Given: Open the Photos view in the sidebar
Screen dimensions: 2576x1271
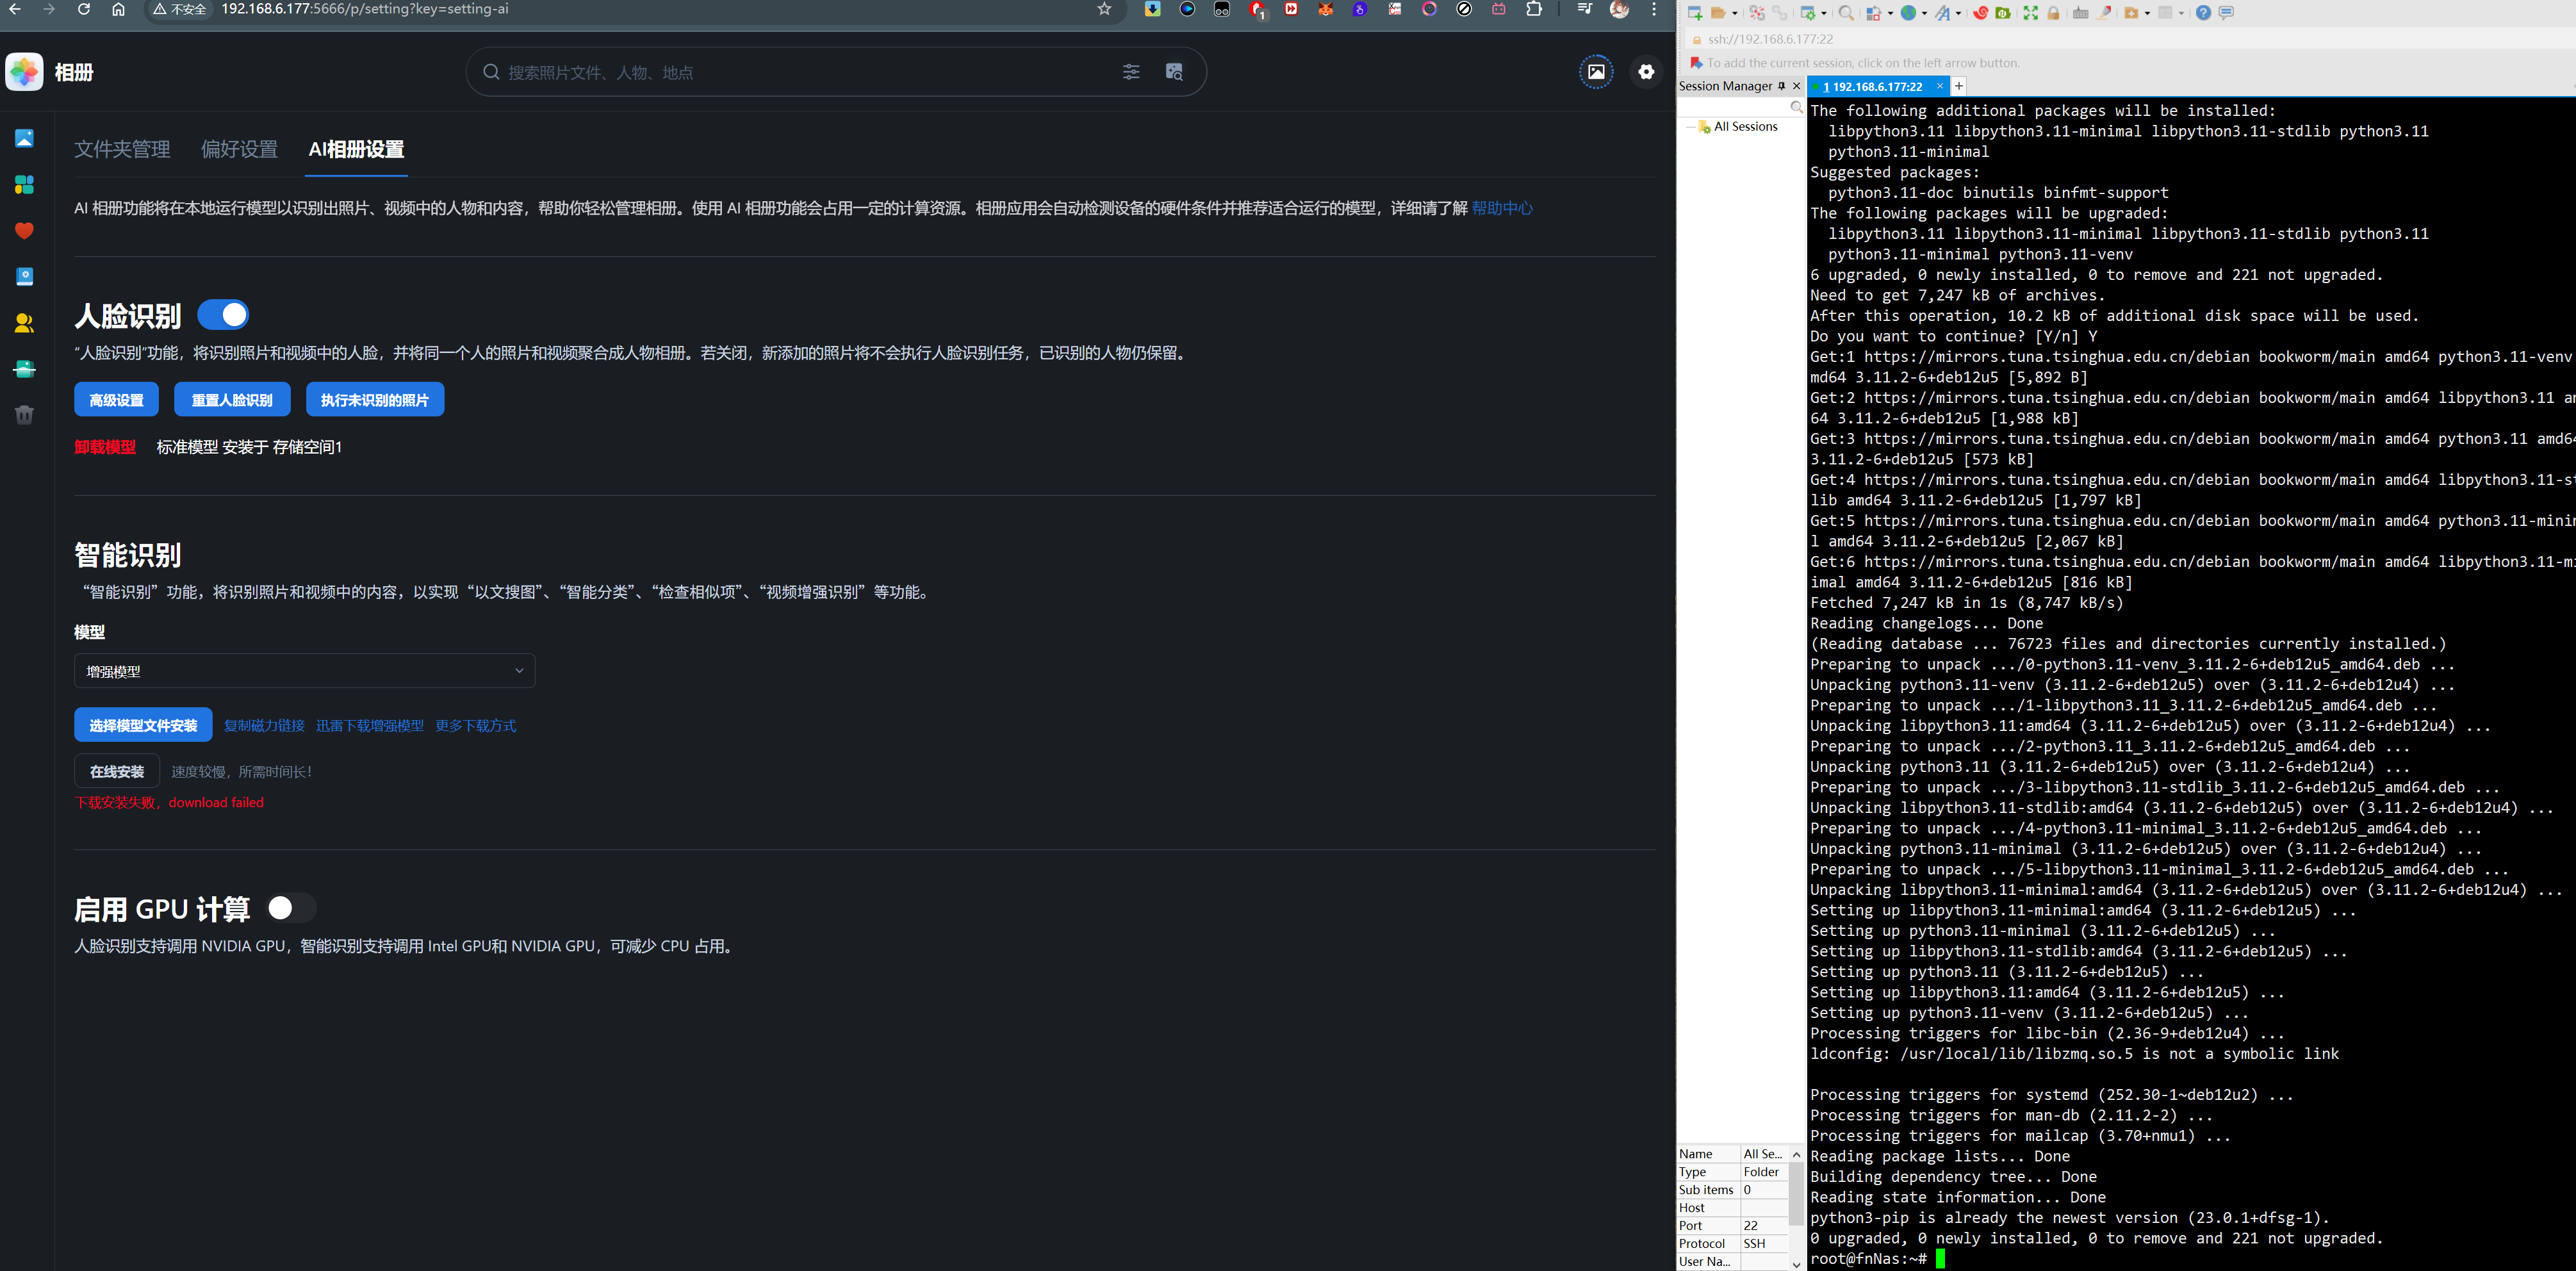Looking at the screenshot, I should click(25, 138).
